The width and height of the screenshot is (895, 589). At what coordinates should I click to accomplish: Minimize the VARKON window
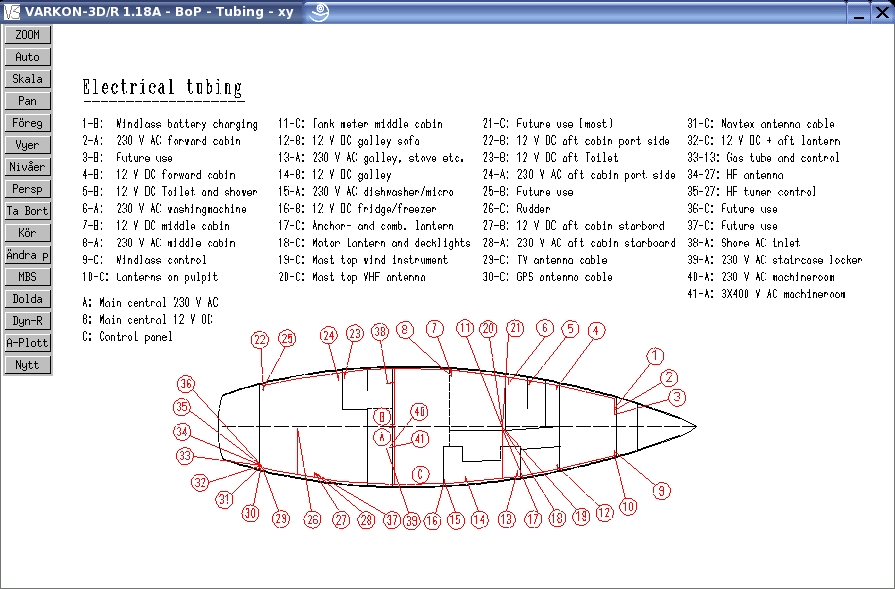coord(858,12)
